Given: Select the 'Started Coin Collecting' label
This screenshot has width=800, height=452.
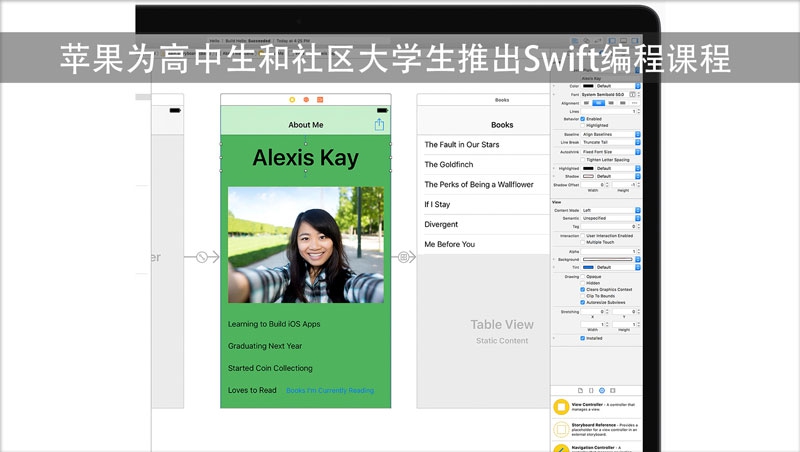Looking at the screenshot, I should coord(270,368).
